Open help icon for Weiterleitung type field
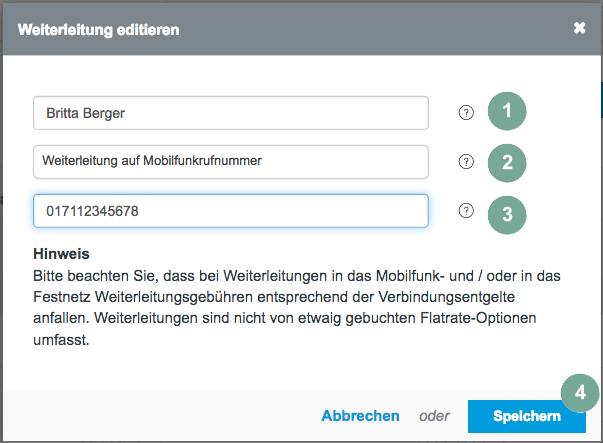 (x=465, y=161)
